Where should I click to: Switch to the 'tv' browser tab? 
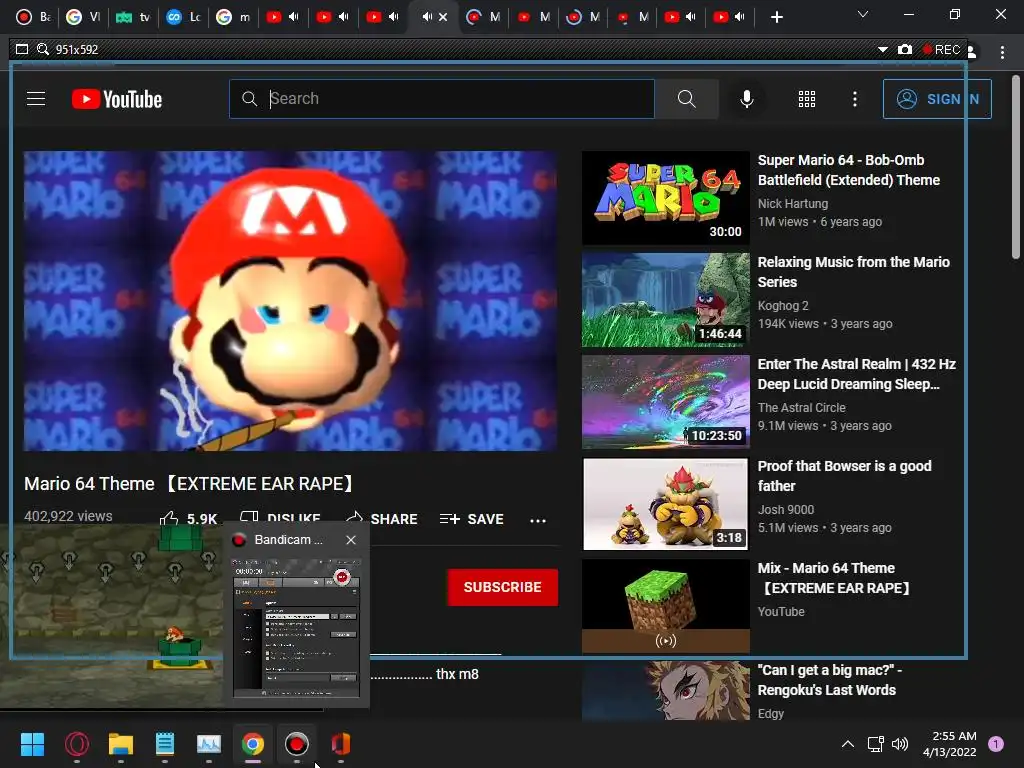pos(133,17)
